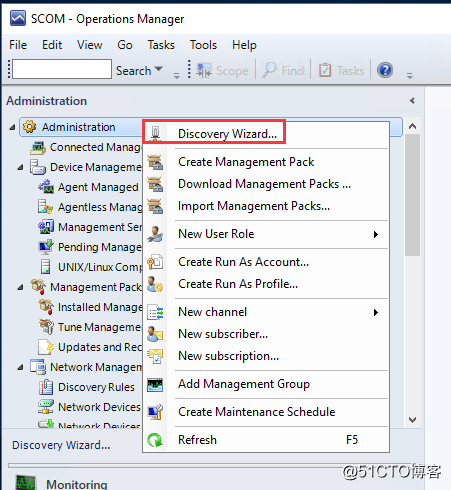This screenshot has height=490, width=451.
Task: Click the Installed Management Packs tree icon
Action: click(x=46, y=307)
